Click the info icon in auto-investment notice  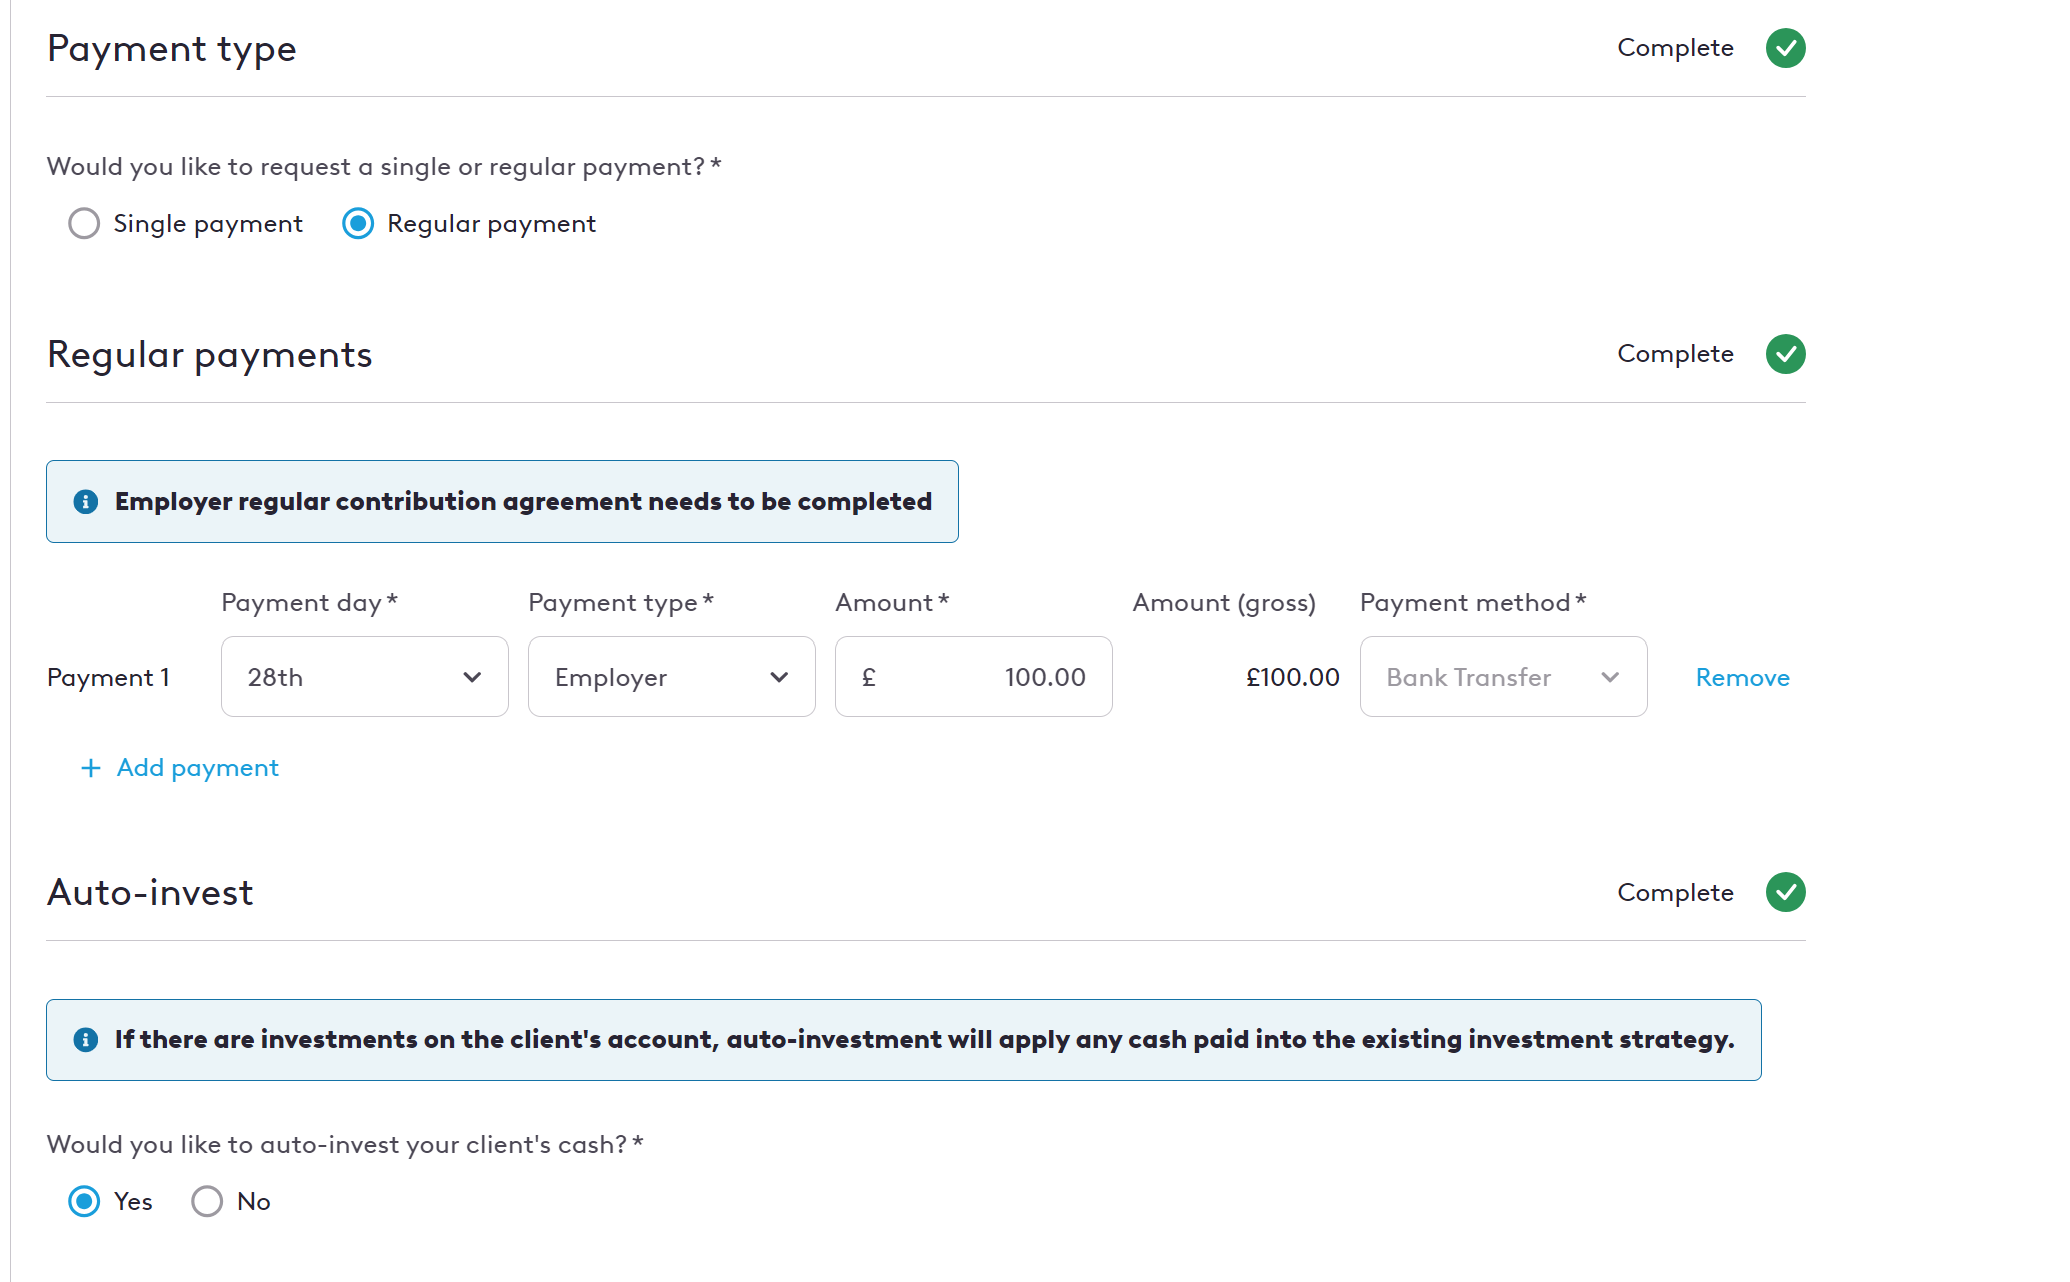[x=86, y=1040]
